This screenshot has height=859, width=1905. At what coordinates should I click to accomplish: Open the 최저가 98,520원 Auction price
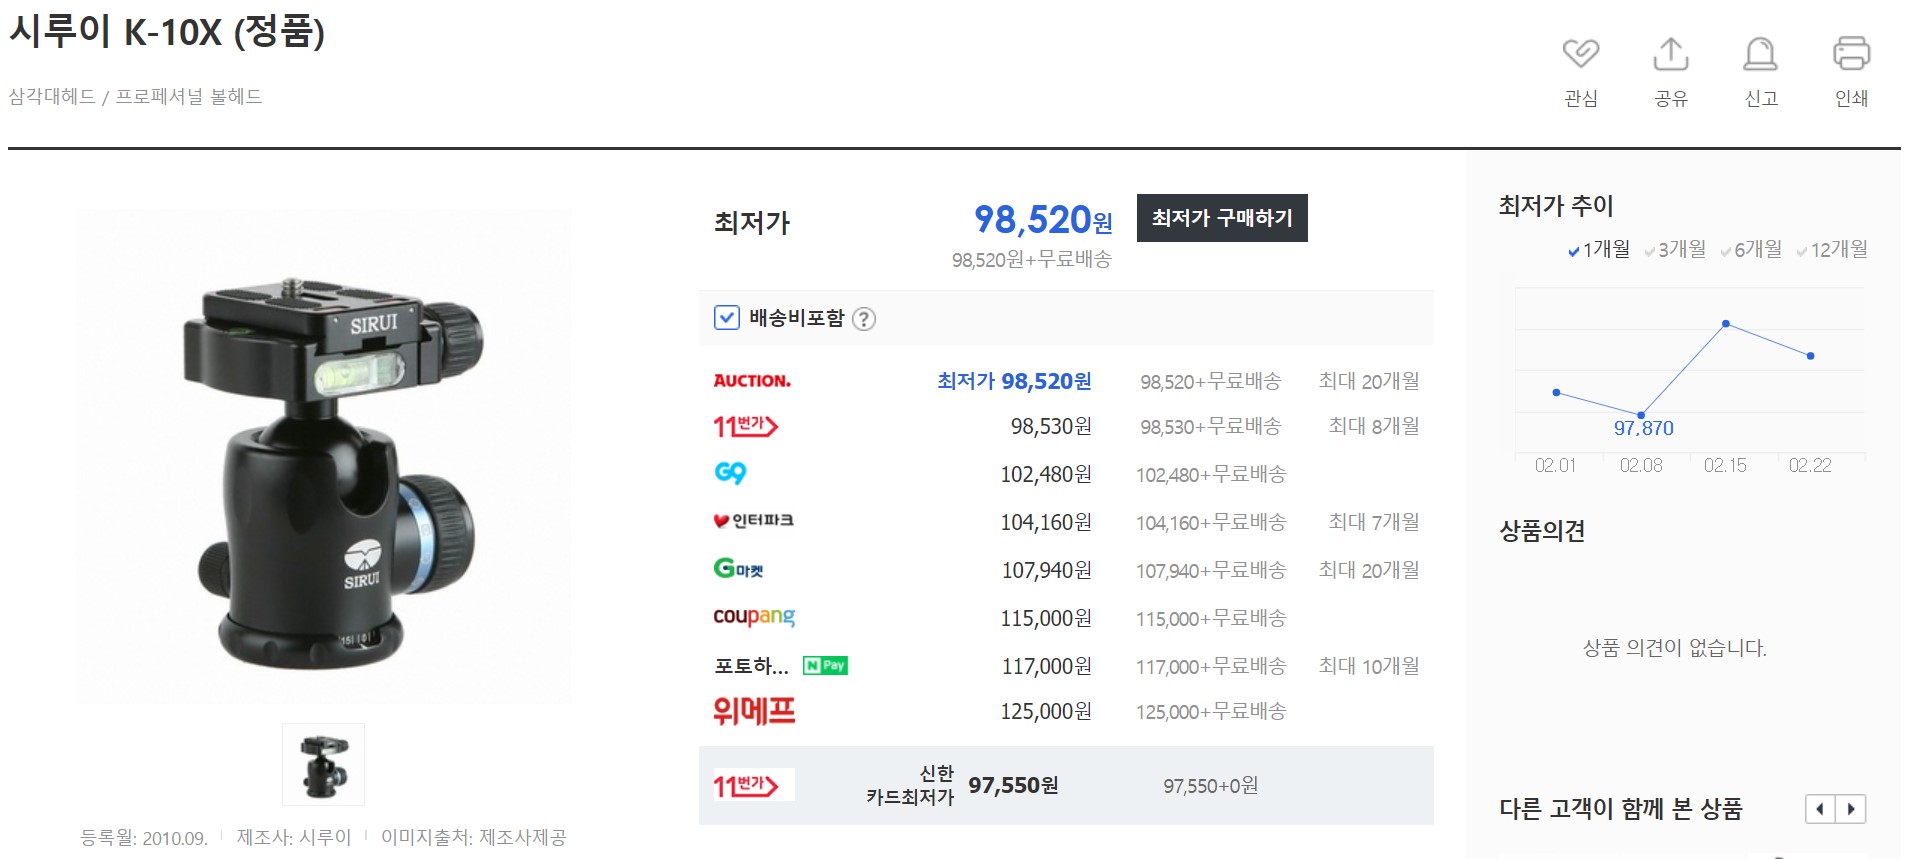point(1014,381)
